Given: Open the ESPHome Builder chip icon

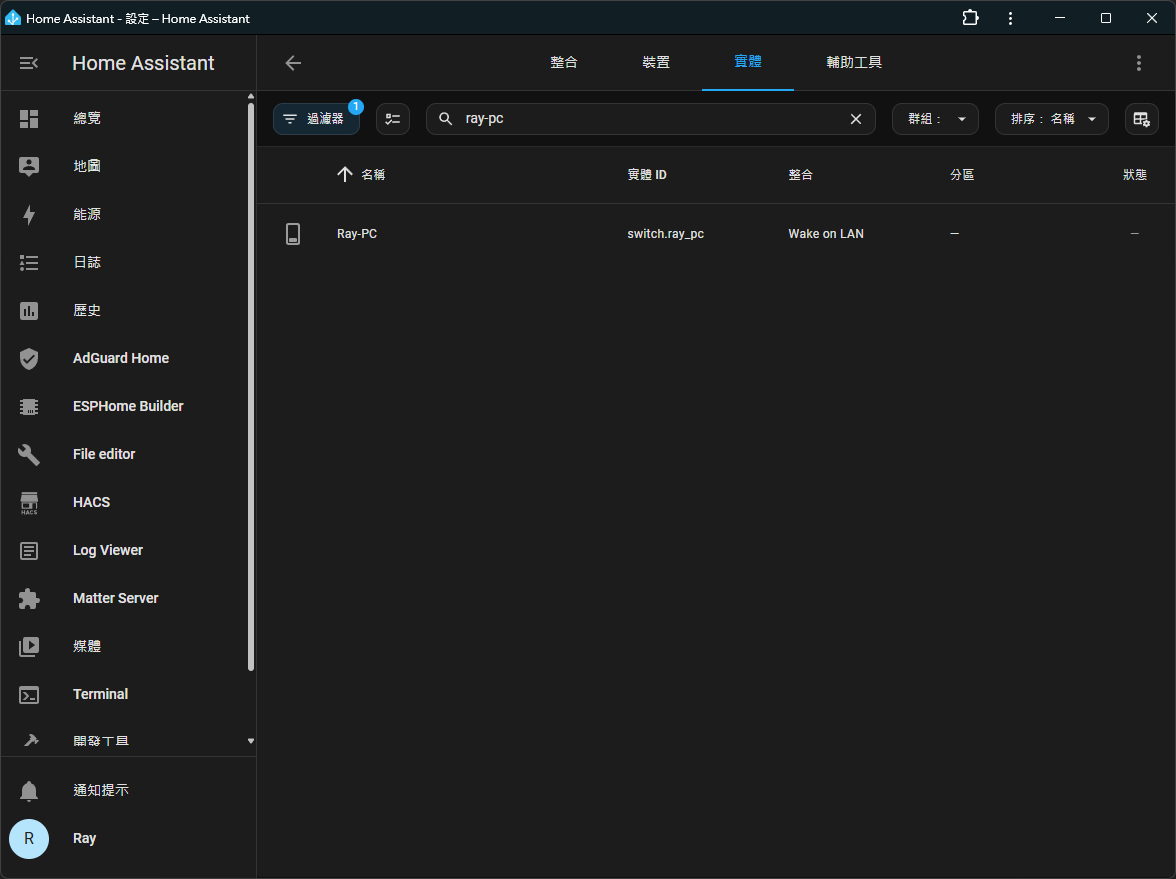Looking at the screenshot, I should coord(28,406).
